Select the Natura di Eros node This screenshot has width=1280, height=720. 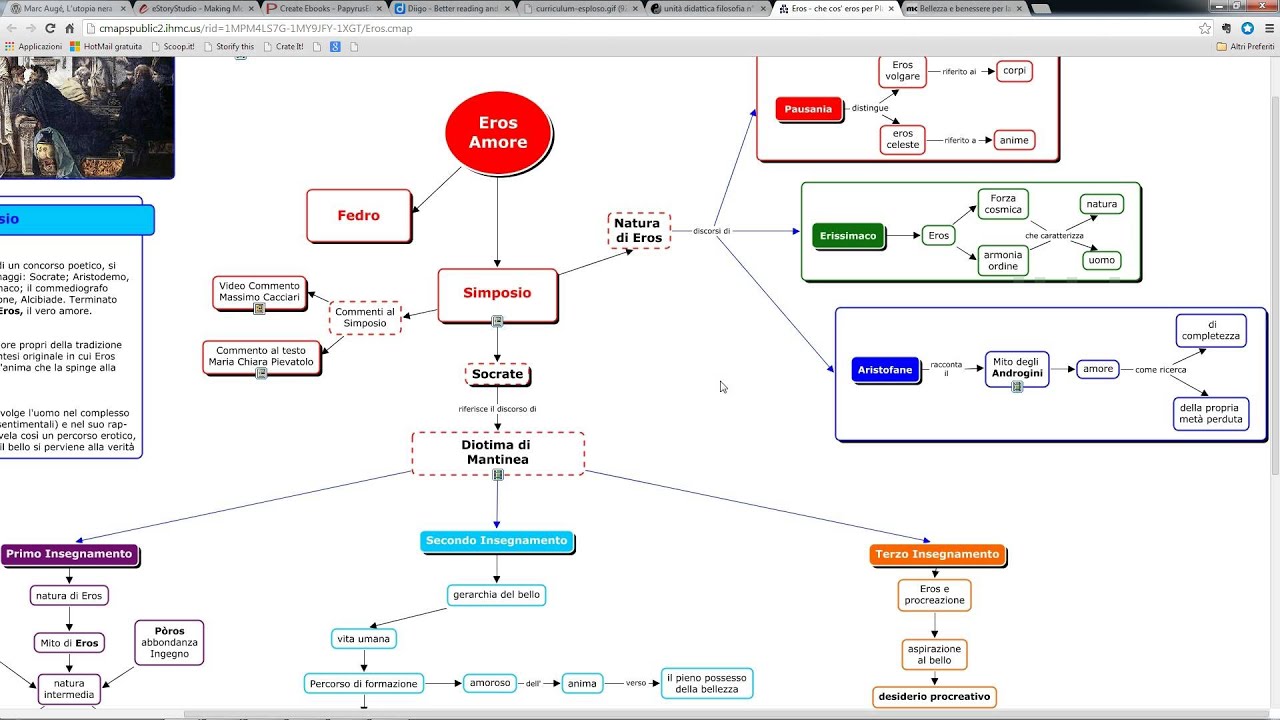pyautogui.click(x=638, y=230)
